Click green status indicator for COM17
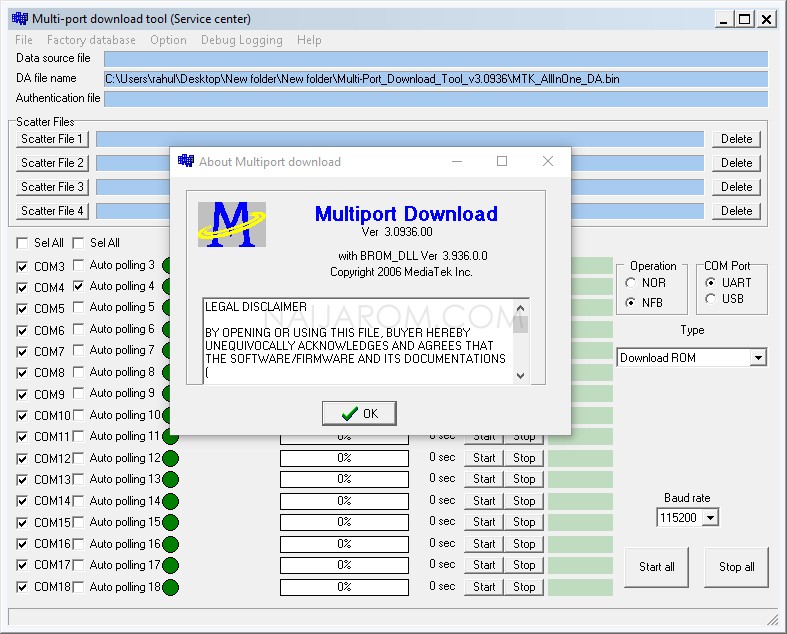Viewport: 787px width, 634px height. pyautogui.click(x=171, y=565)
